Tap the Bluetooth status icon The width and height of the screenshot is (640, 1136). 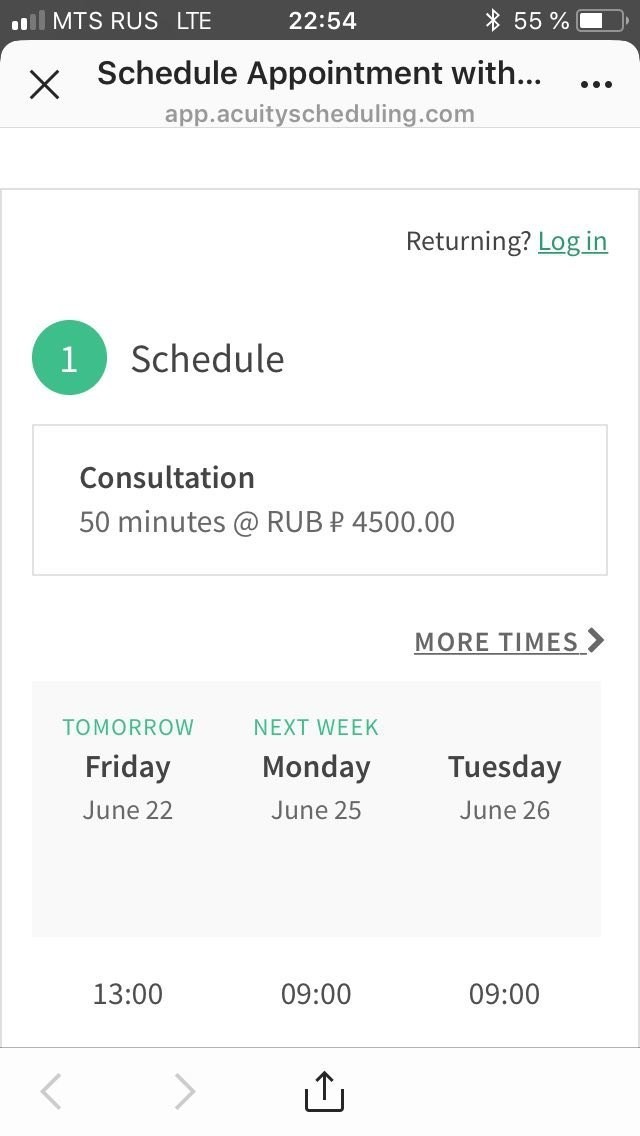point(493,20)
